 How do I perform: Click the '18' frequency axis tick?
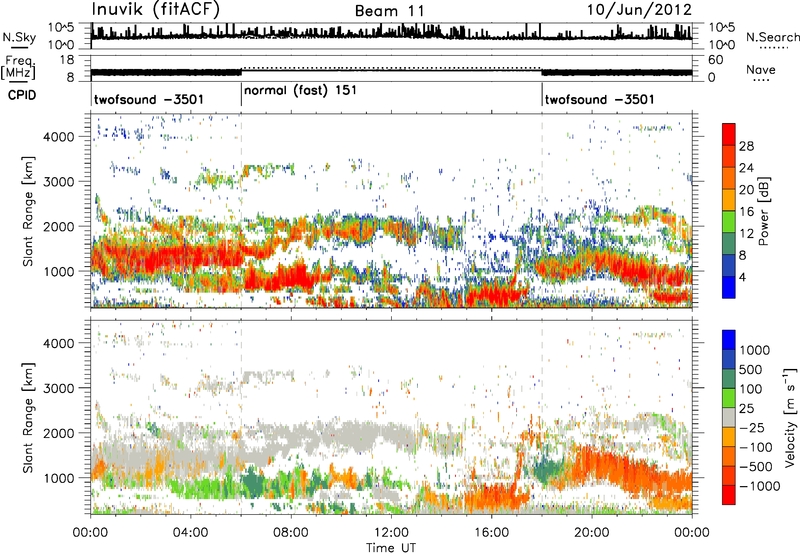tap(67, 60)
